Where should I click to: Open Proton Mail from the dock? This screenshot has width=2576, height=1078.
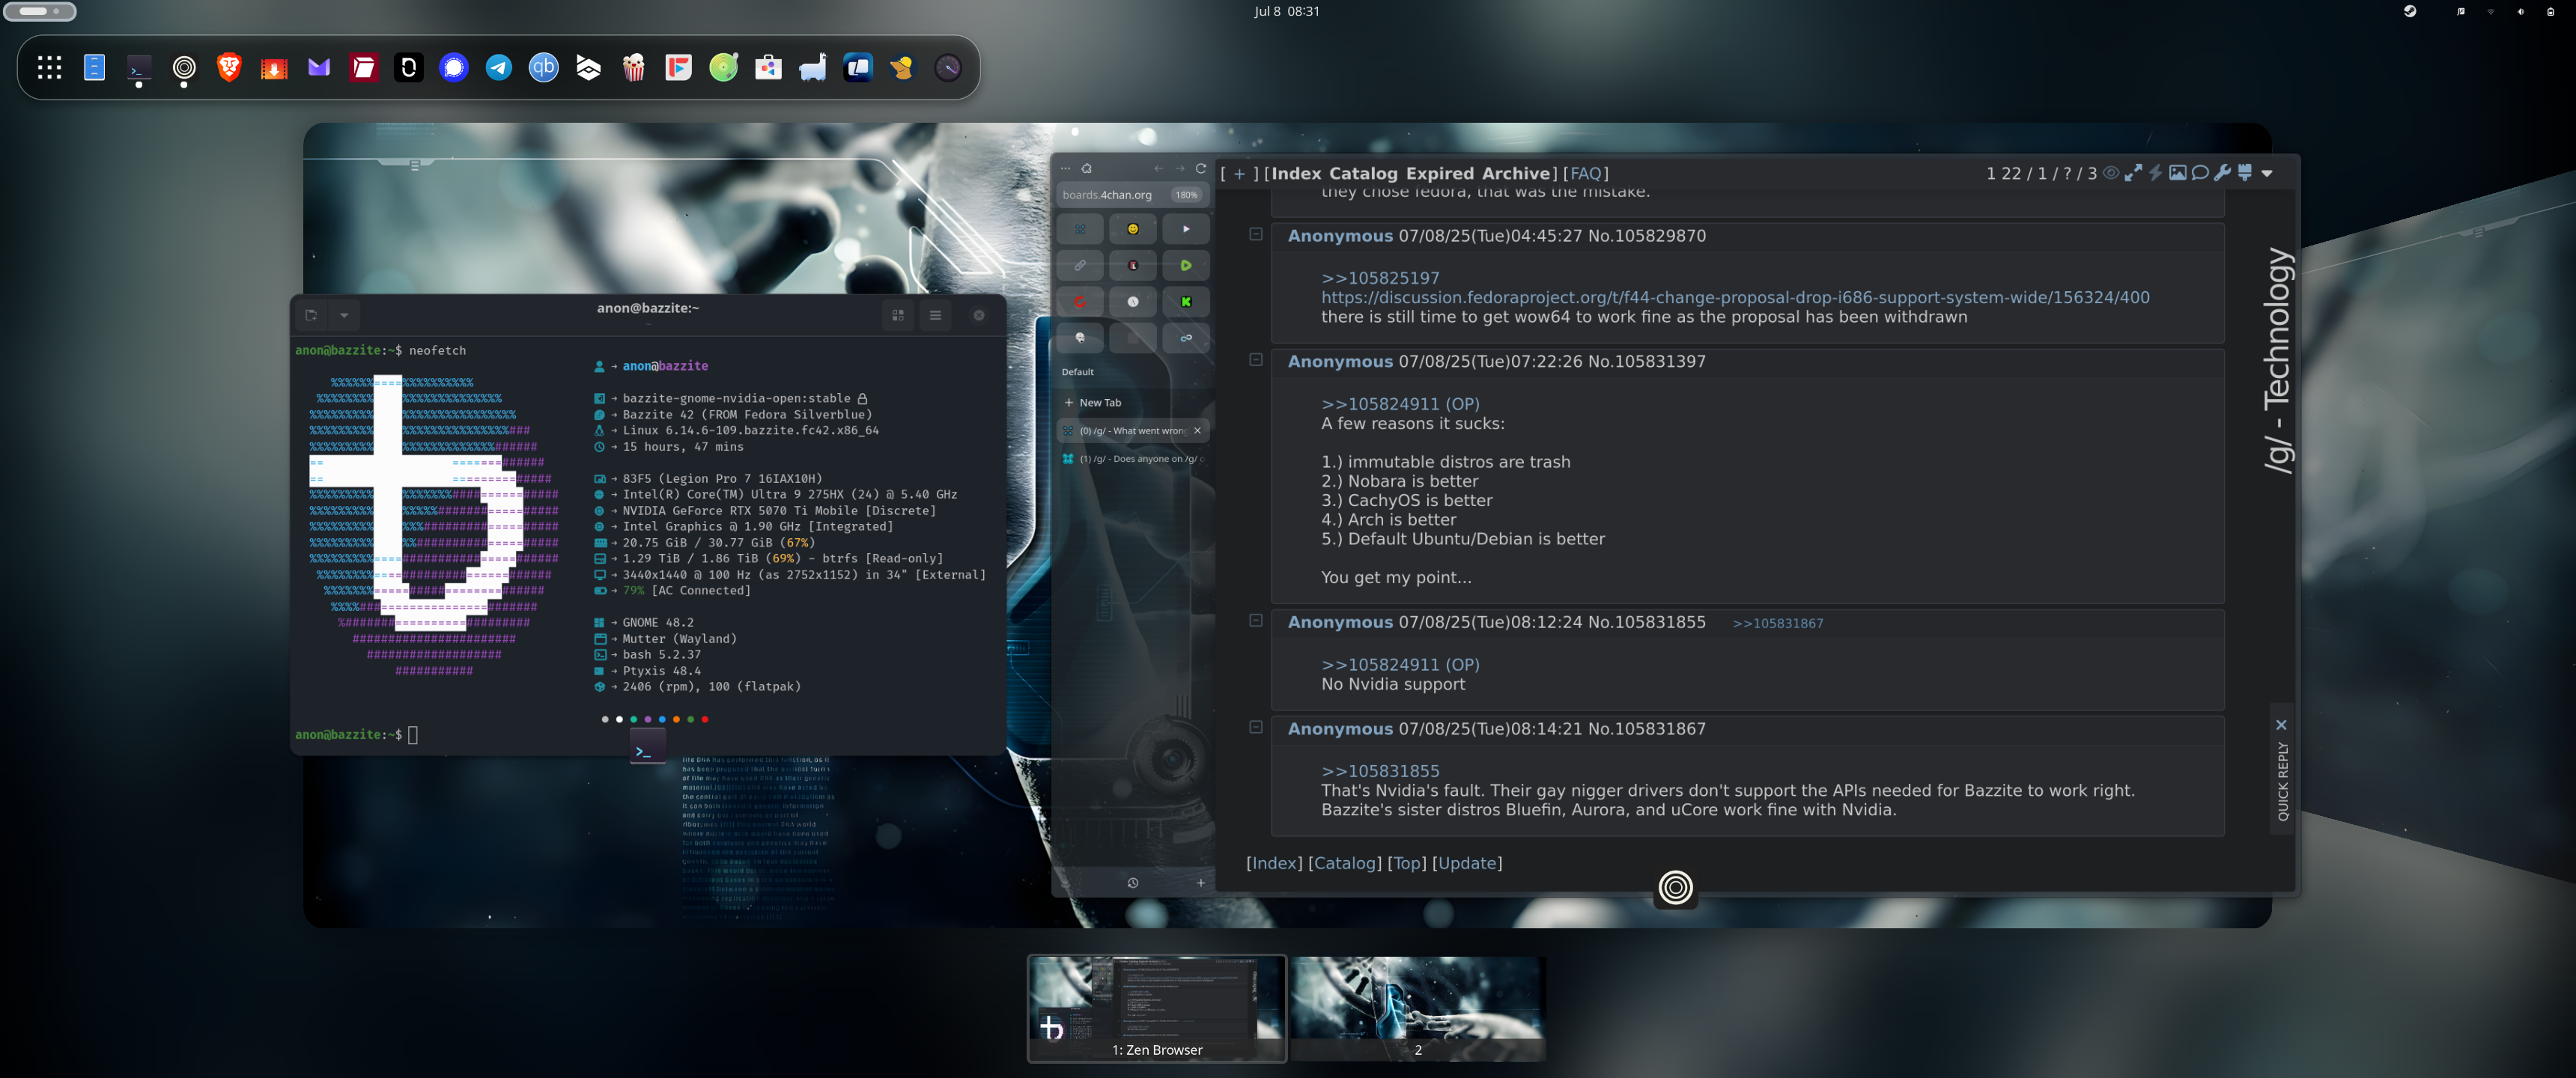(x=319, y=68)
